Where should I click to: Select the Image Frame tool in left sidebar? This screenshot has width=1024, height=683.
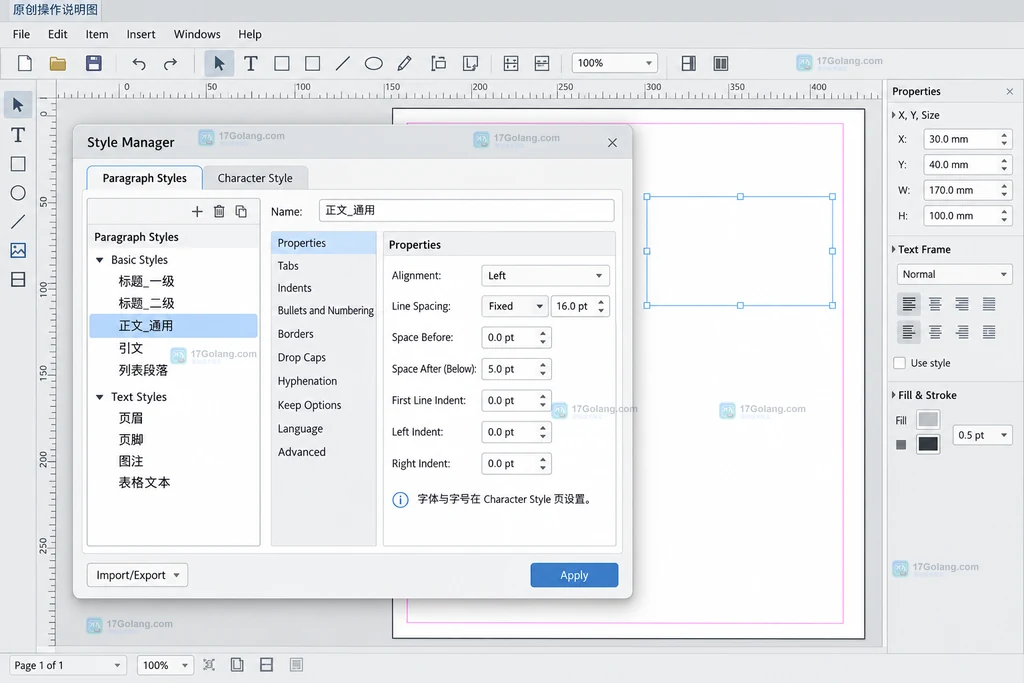(18, 250)
